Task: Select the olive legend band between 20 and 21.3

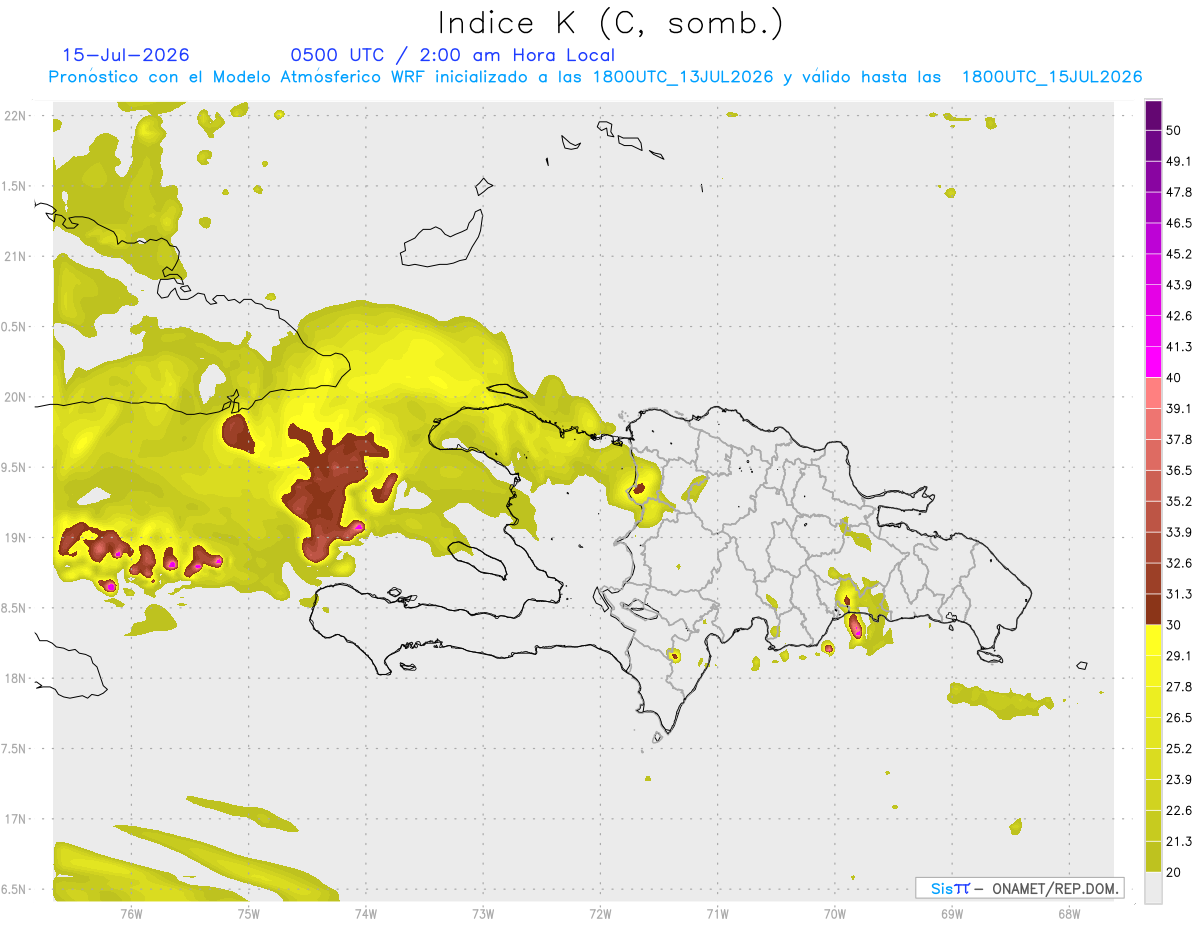Action: pos(1154,856)
